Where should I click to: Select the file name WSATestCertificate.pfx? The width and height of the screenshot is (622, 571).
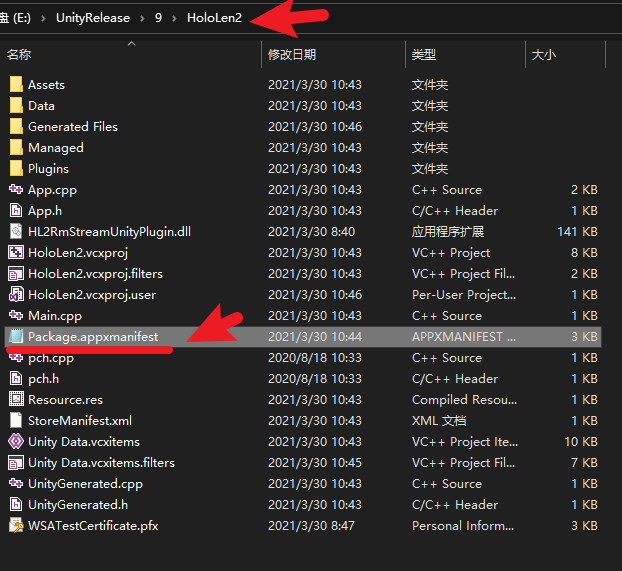pos(93,525)
